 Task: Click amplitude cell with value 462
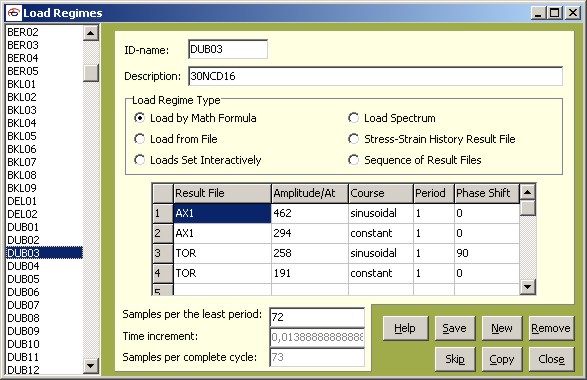point(310,213)
